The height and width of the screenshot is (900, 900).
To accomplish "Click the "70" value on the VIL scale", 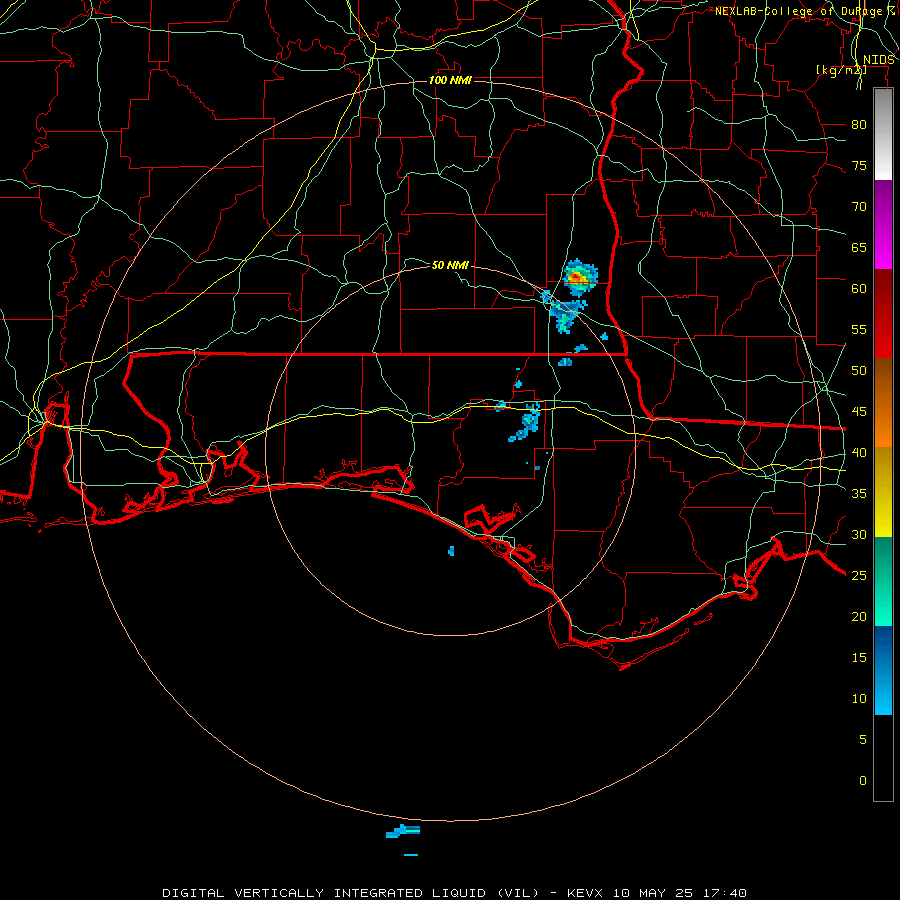I will point(859,207).
